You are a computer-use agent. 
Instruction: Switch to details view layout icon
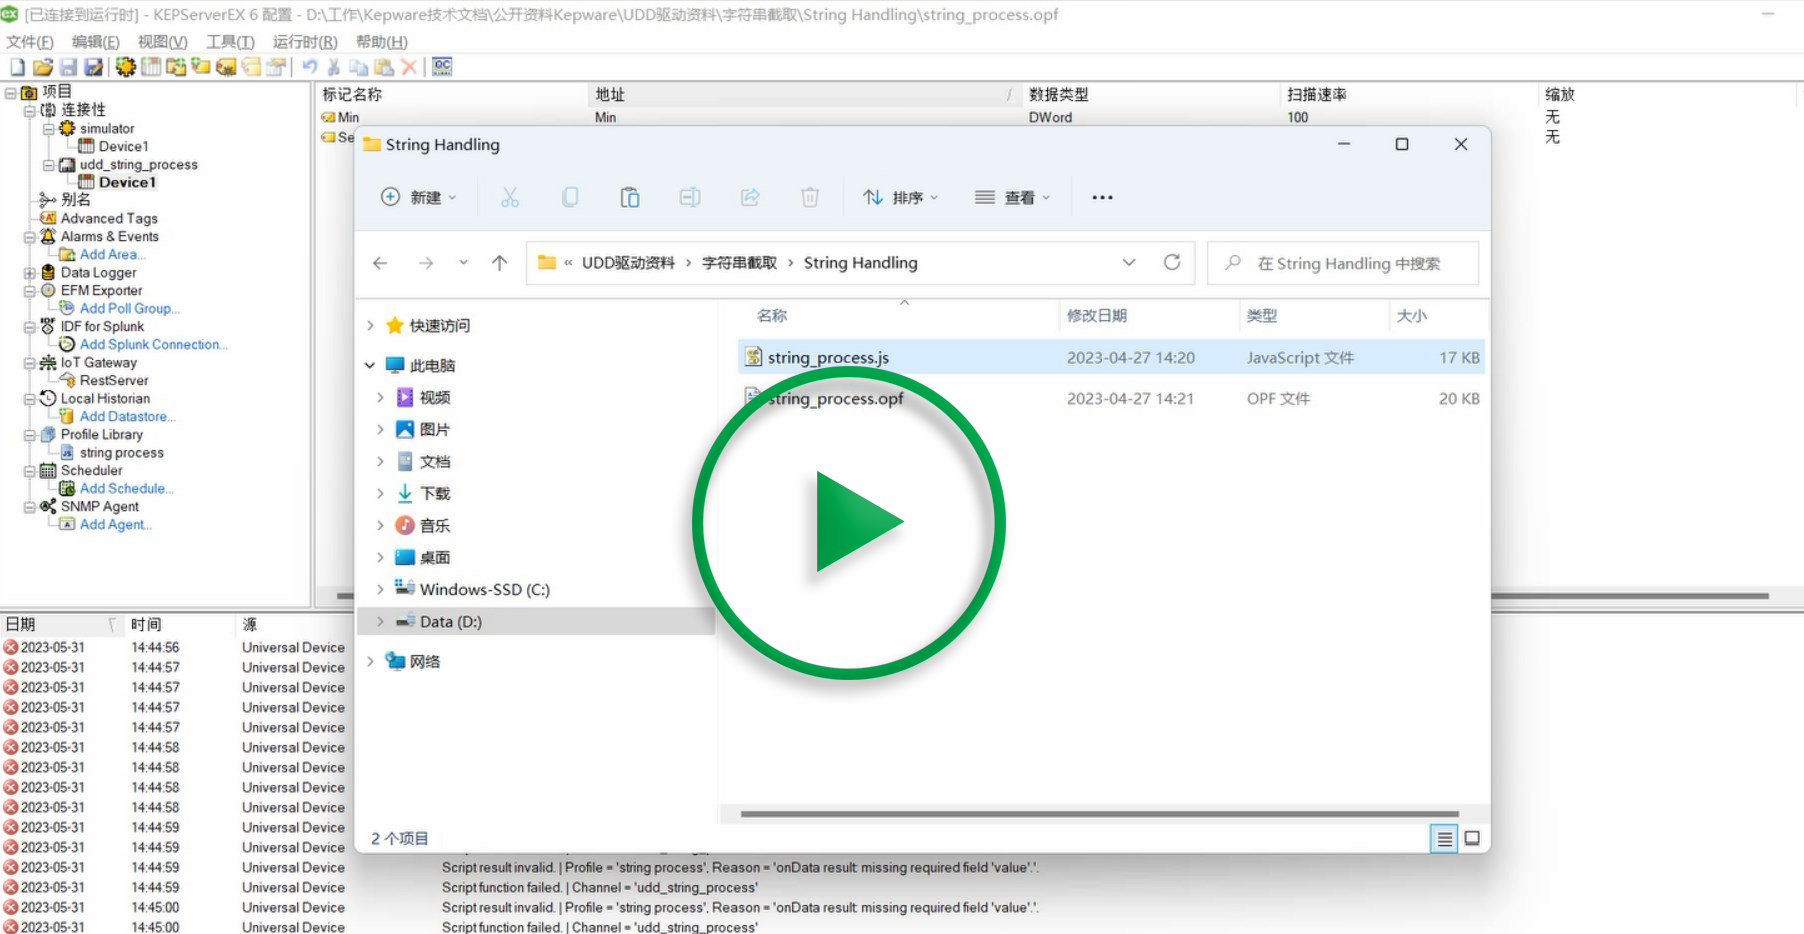[x=1444, y=839]
